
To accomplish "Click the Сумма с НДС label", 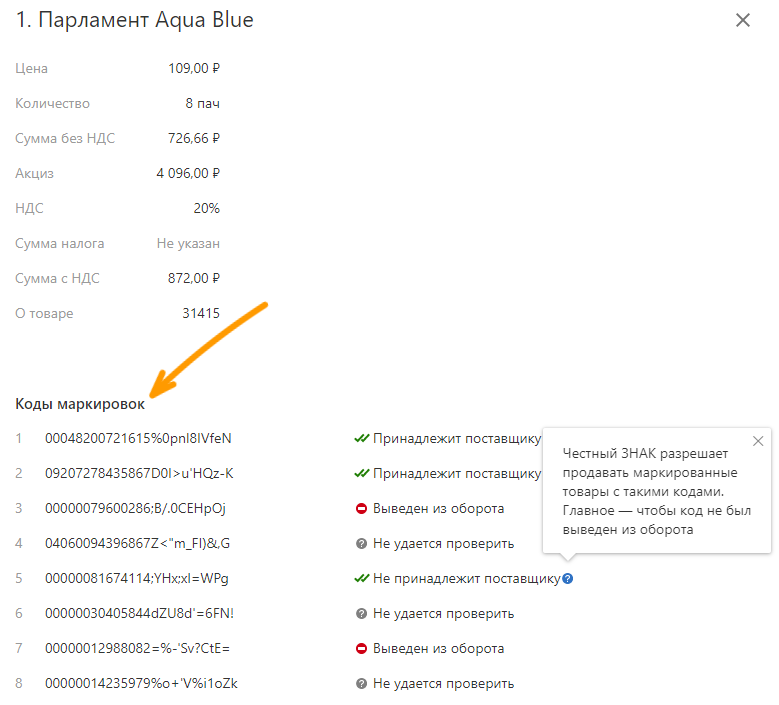I will (x=57, y=278).
